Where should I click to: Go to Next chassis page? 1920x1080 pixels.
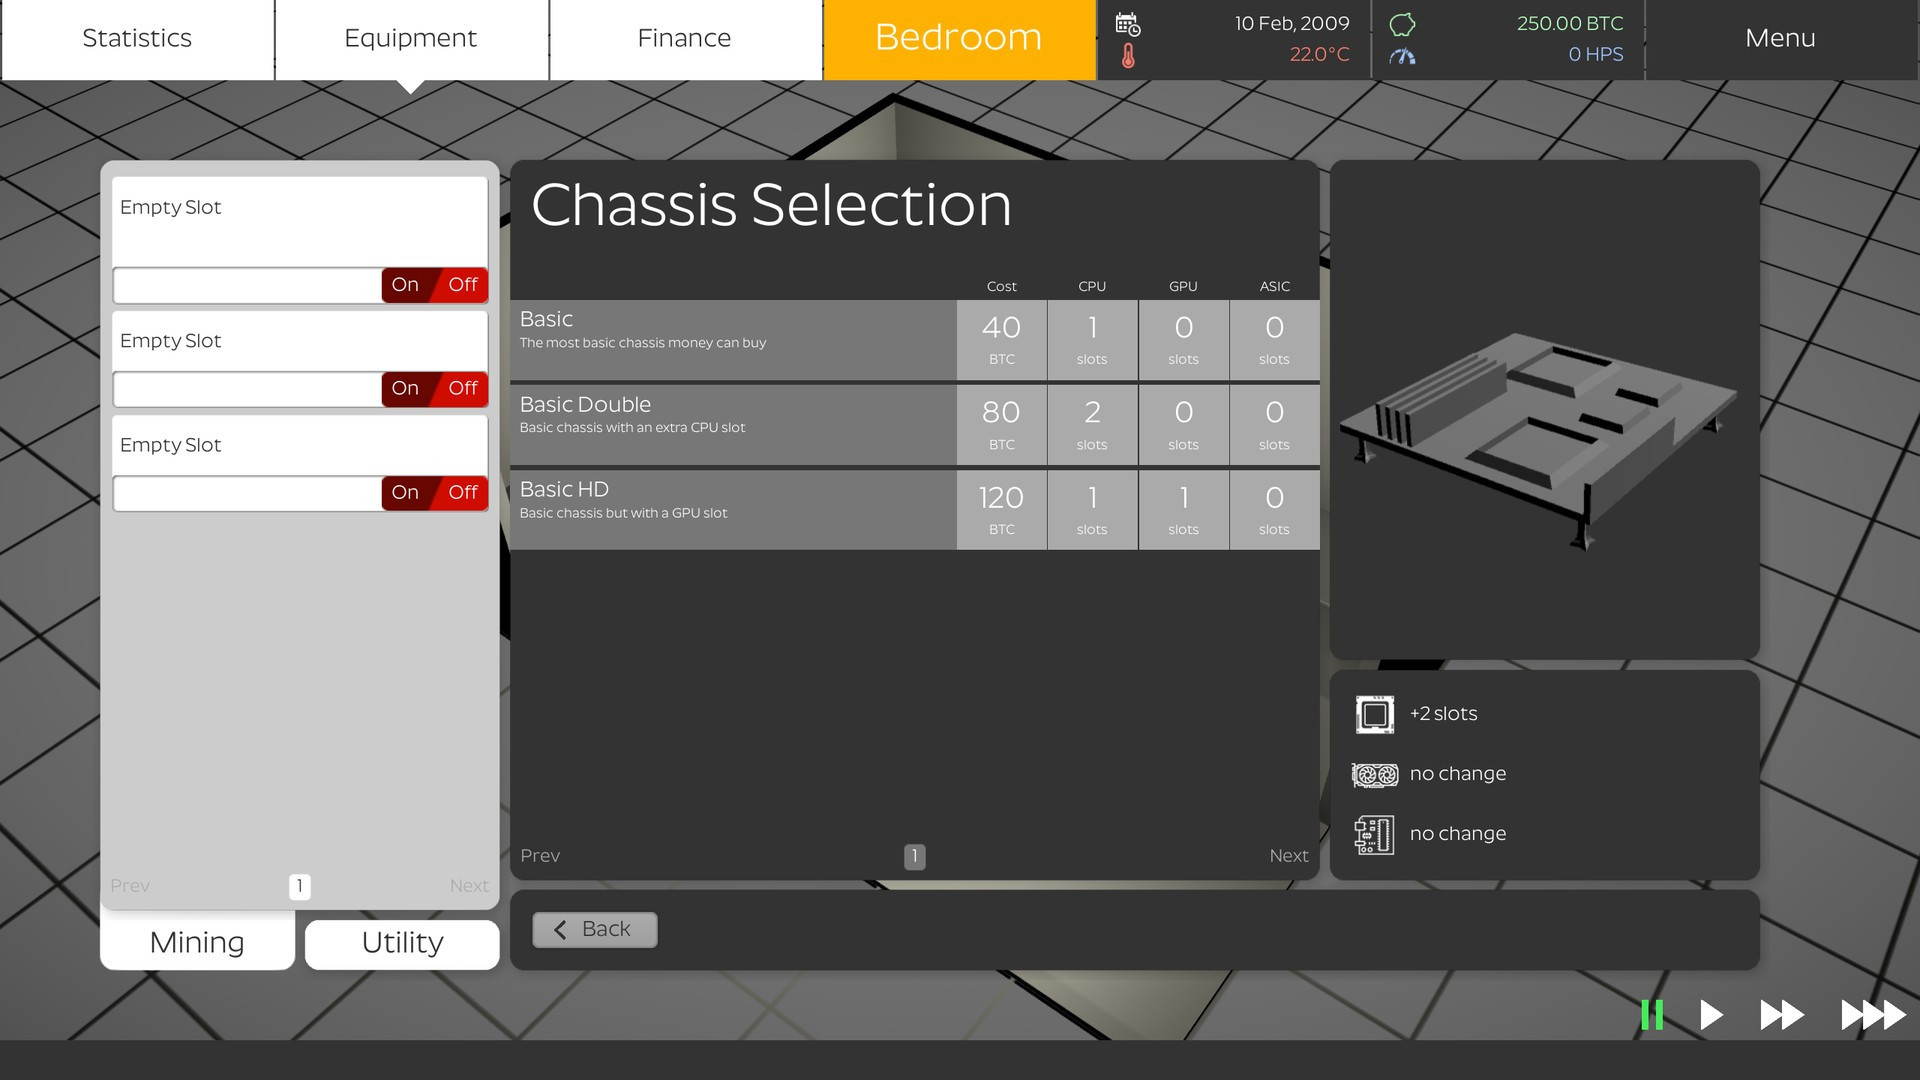point(1288,856)
